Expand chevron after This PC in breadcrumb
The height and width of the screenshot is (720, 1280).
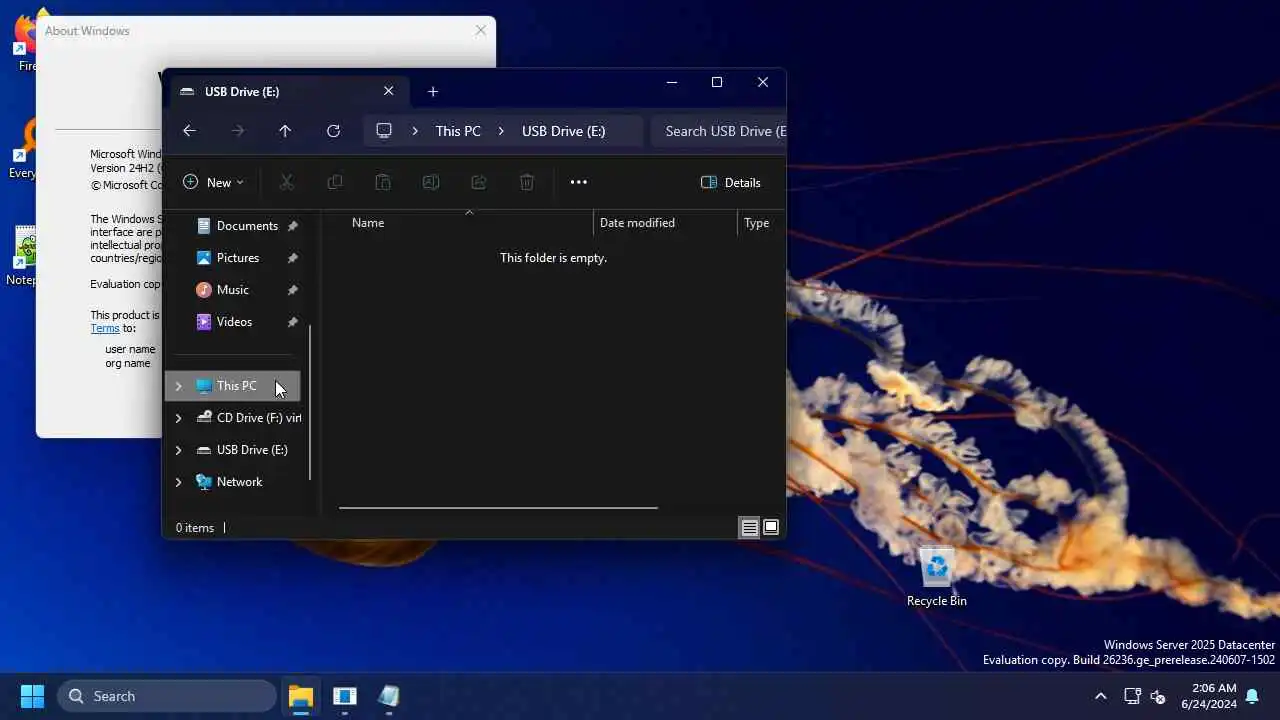pos(501,131)
